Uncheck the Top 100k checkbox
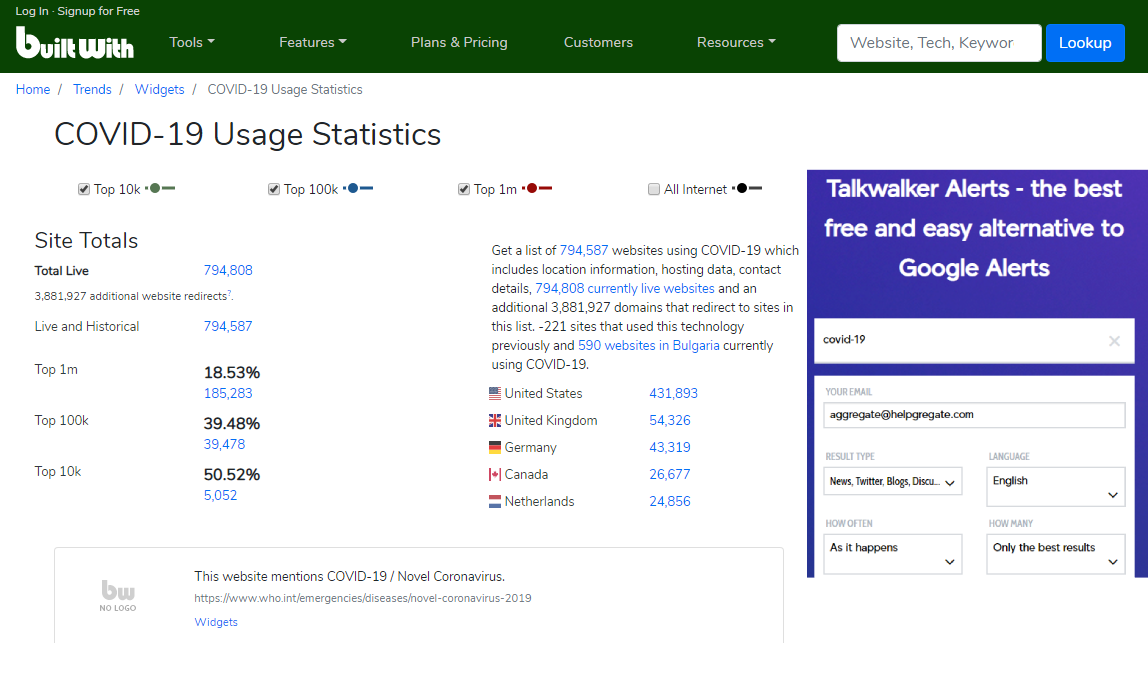This screenshot has width=1148, height=685. 274,189
